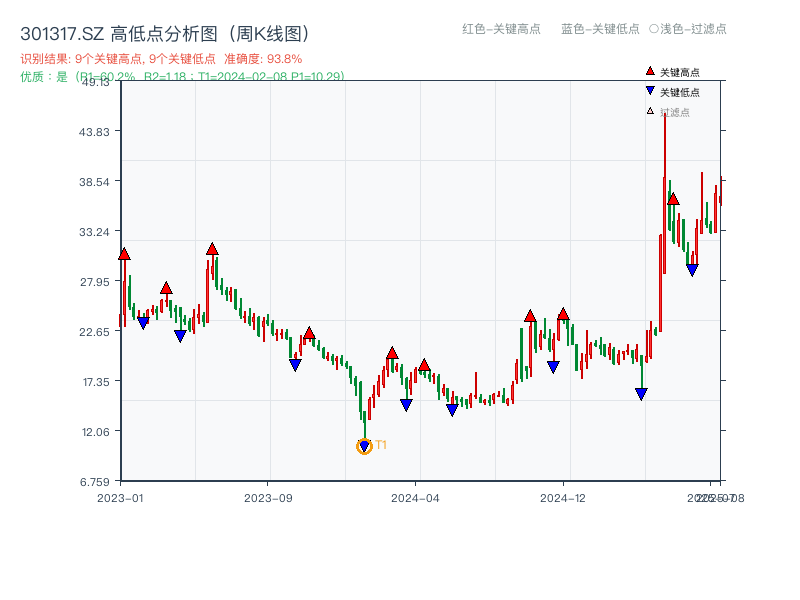Click the y-axis value 12.06
Image resolution: width=800 pixels, height=600 pixels.
[95, 432]
